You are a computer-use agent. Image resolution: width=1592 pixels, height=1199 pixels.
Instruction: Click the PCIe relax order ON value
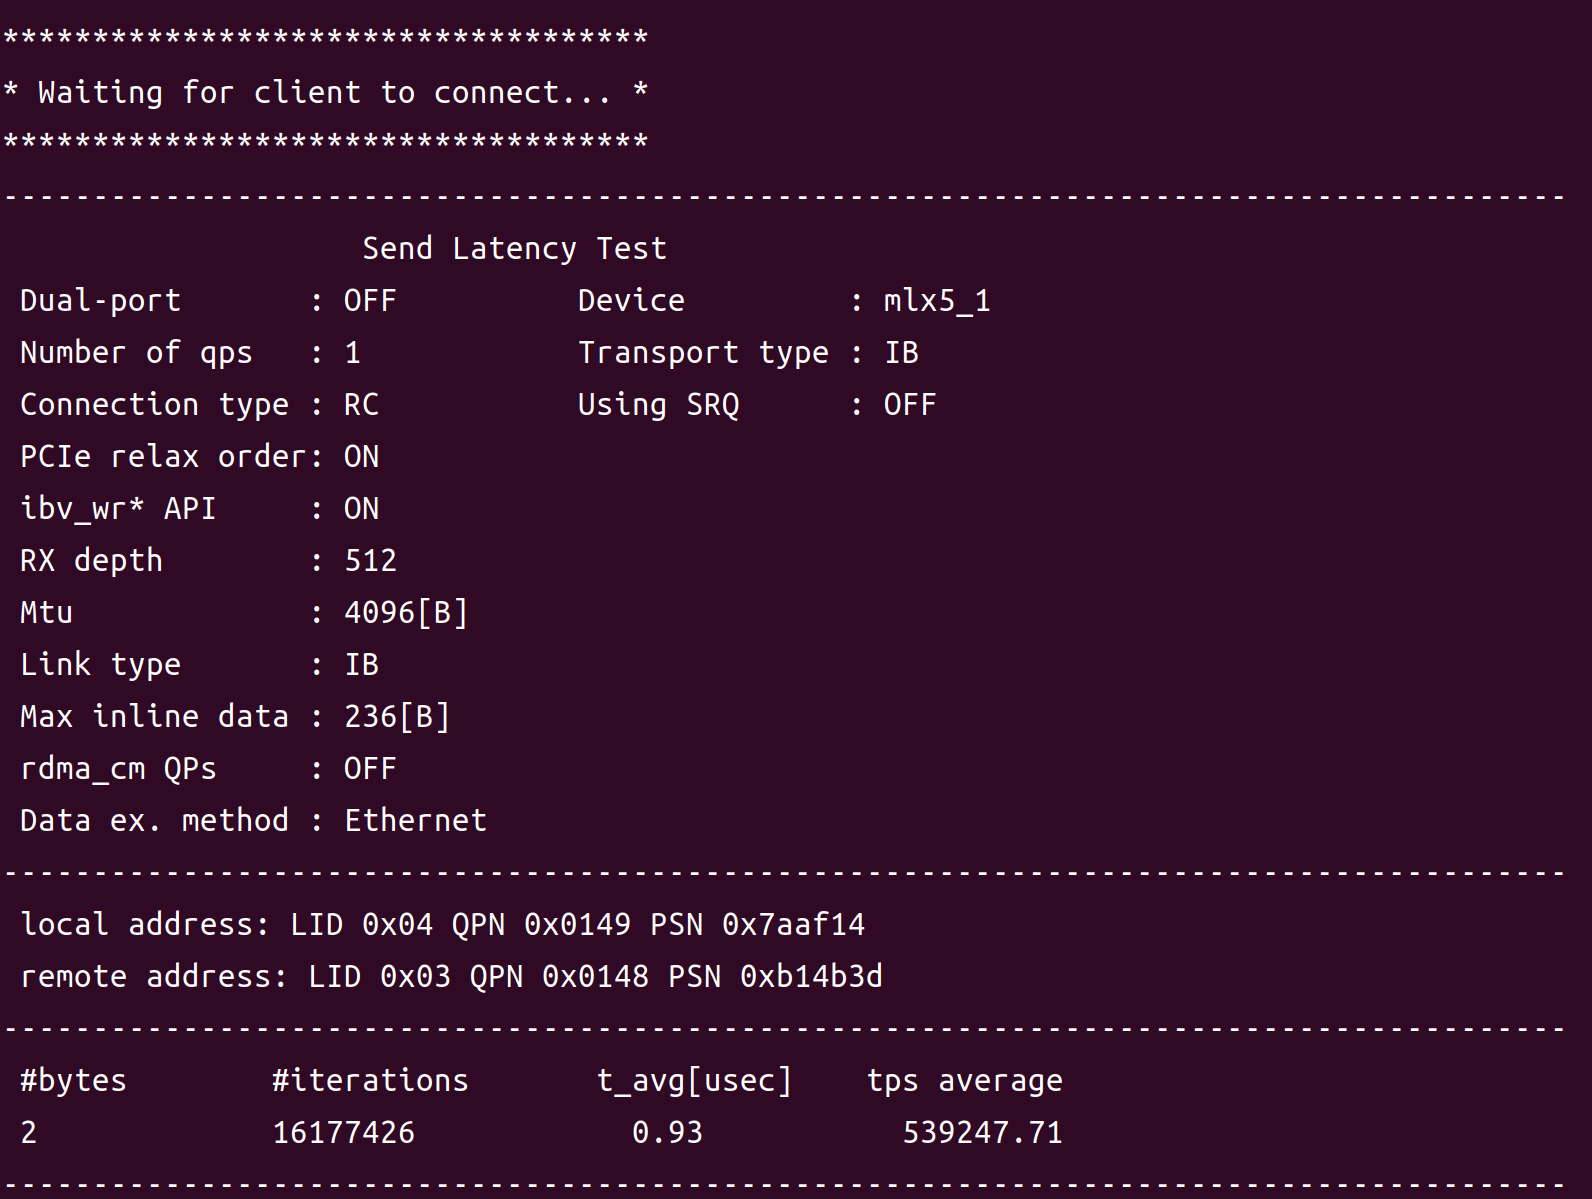(361, 457)
